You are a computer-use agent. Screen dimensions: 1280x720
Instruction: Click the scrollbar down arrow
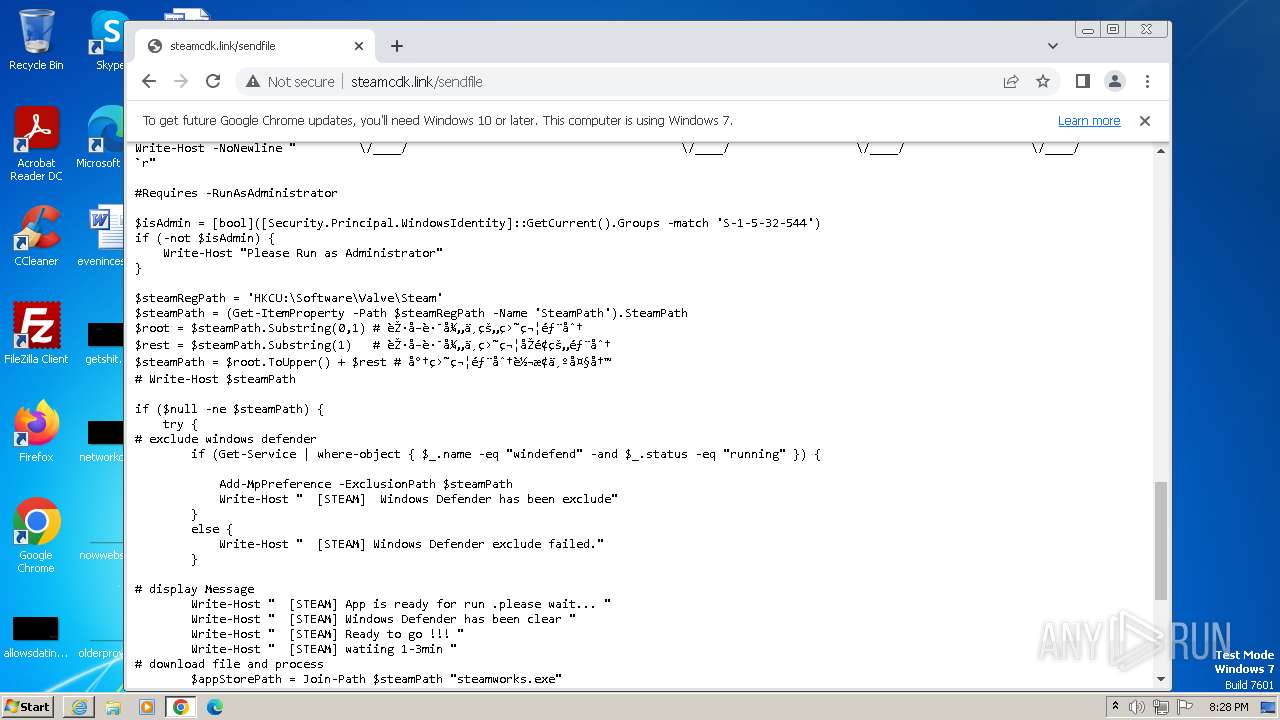1161,679
